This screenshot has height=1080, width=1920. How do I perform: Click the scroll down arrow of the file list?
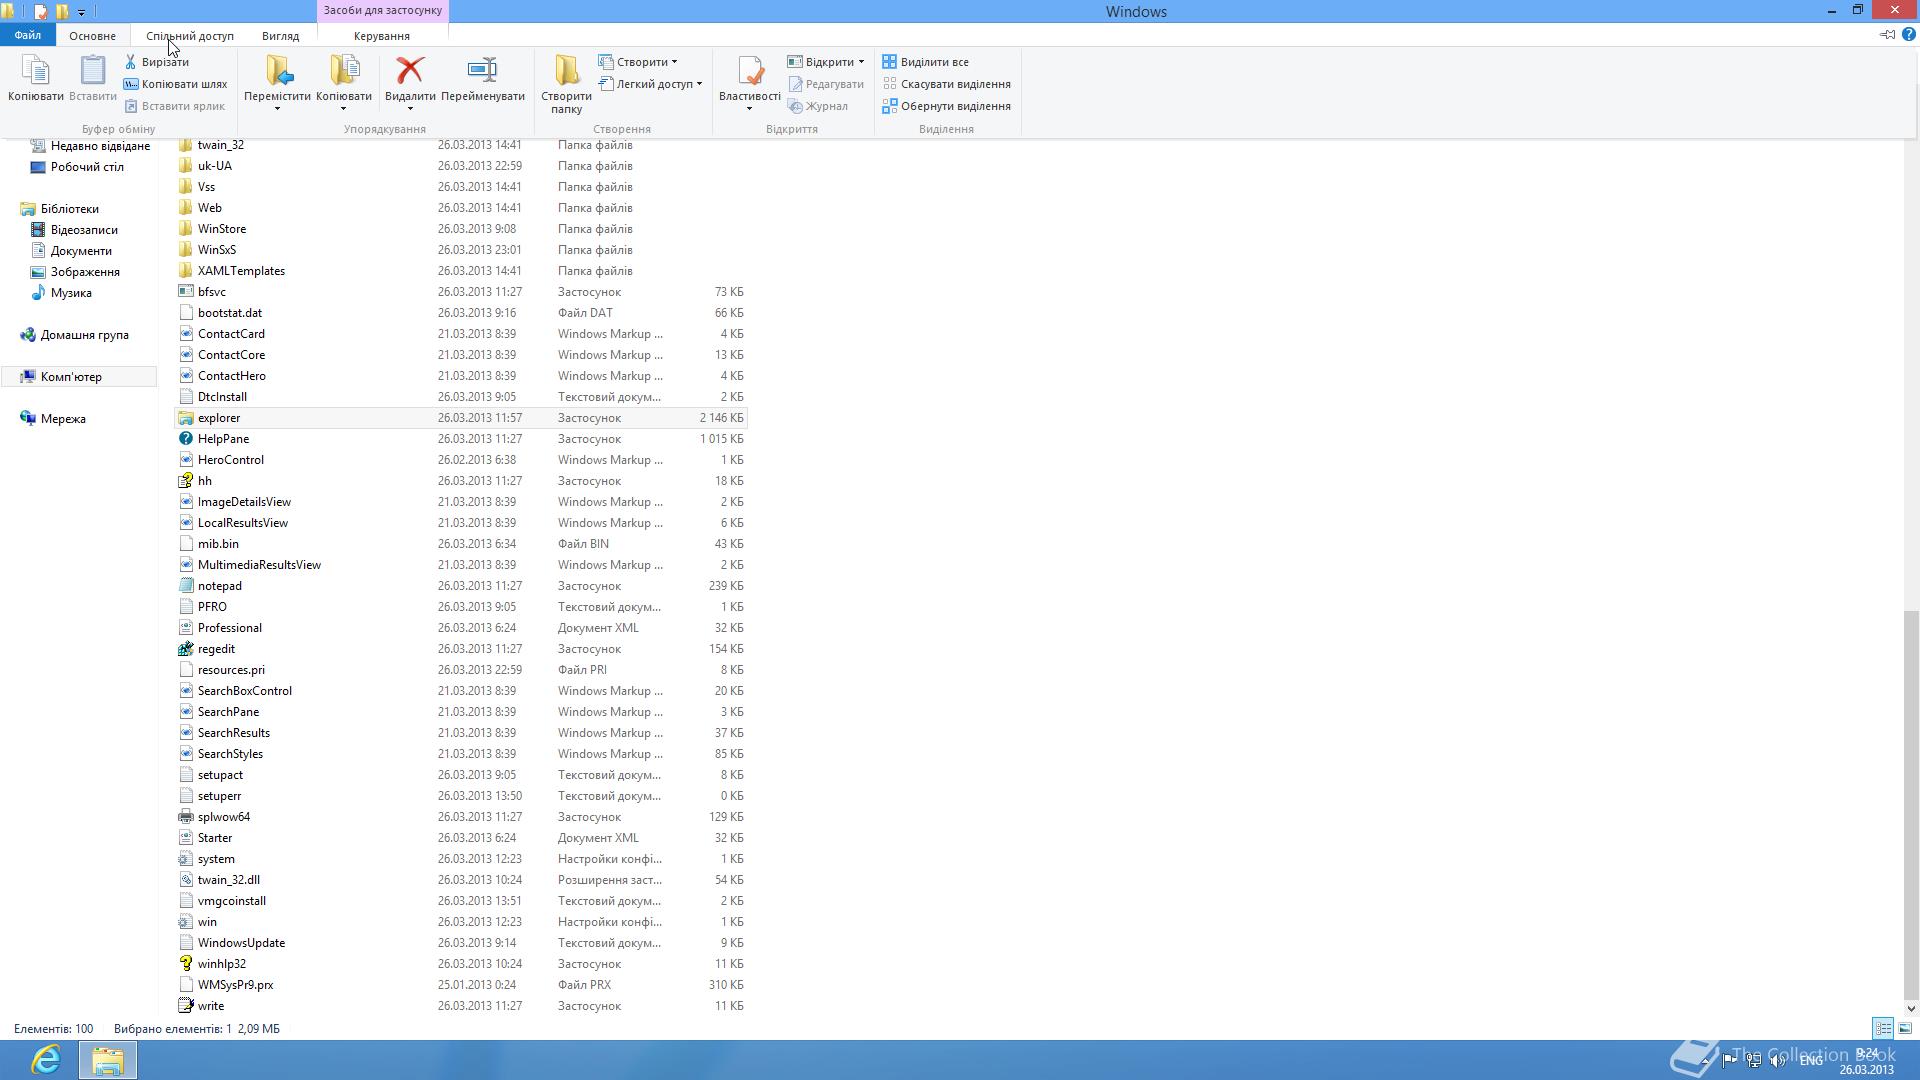[1911, 1008]
